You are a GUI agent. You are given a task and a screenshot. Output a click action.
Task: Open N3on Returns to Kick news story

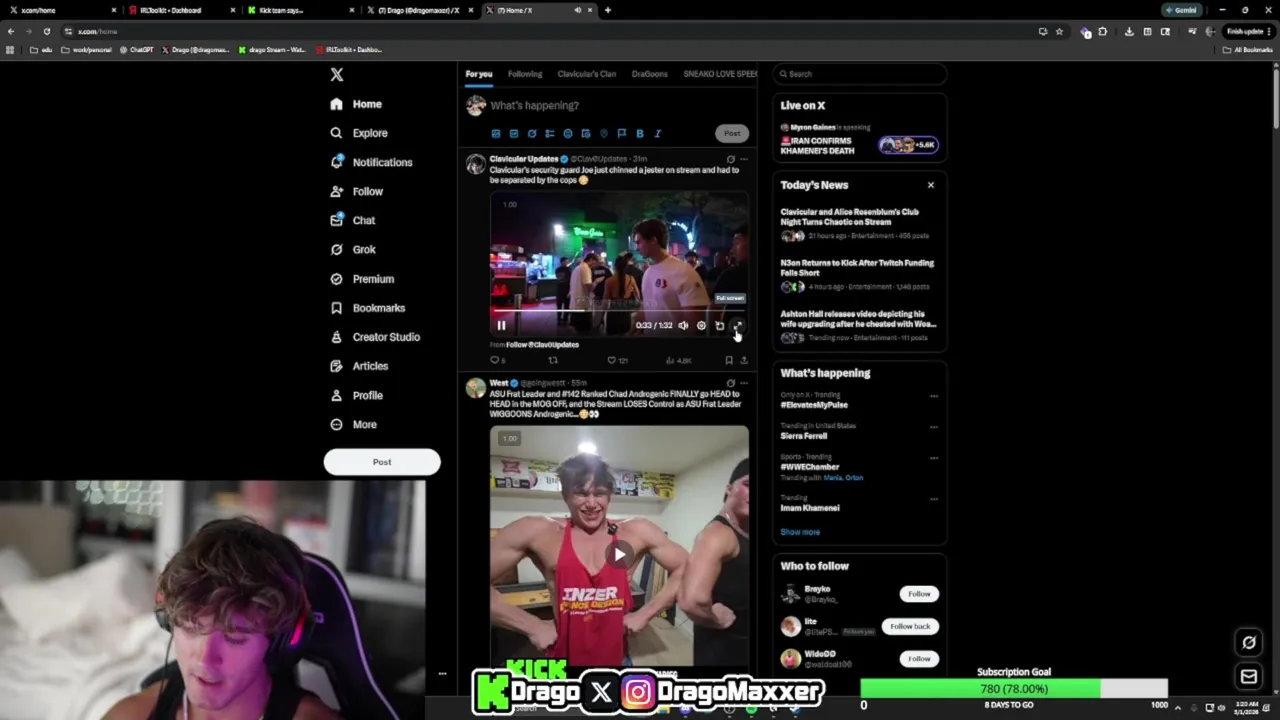tap(857, 274)
